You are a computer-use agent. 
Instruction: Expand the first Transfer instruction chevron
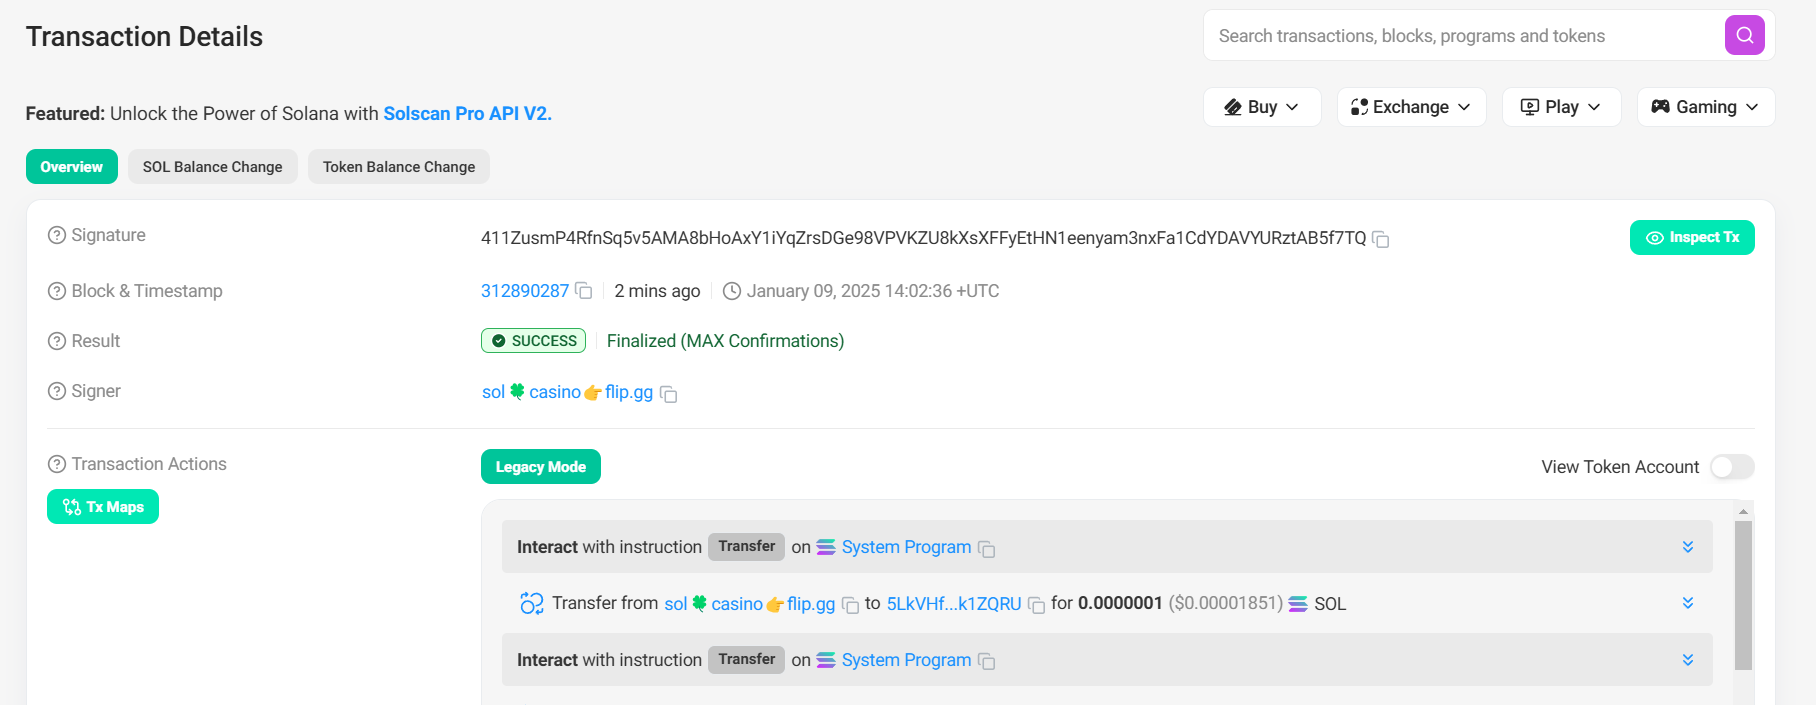[1688, 547]
